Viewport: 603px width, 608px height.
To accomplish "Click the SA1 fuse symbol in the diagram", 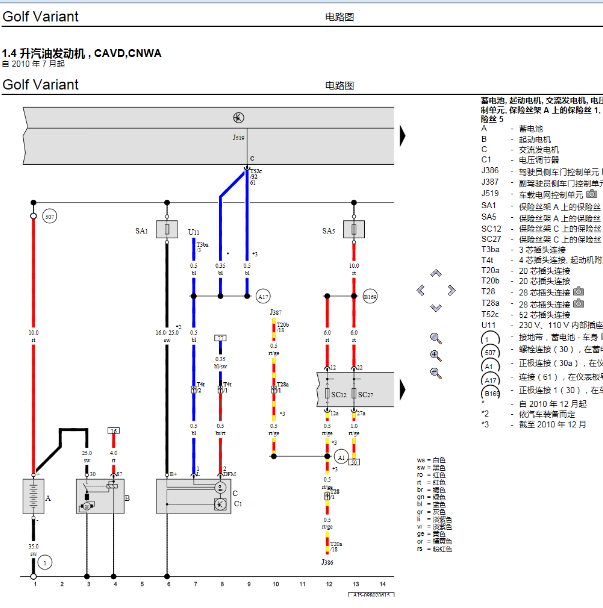I will click(167, 229).
